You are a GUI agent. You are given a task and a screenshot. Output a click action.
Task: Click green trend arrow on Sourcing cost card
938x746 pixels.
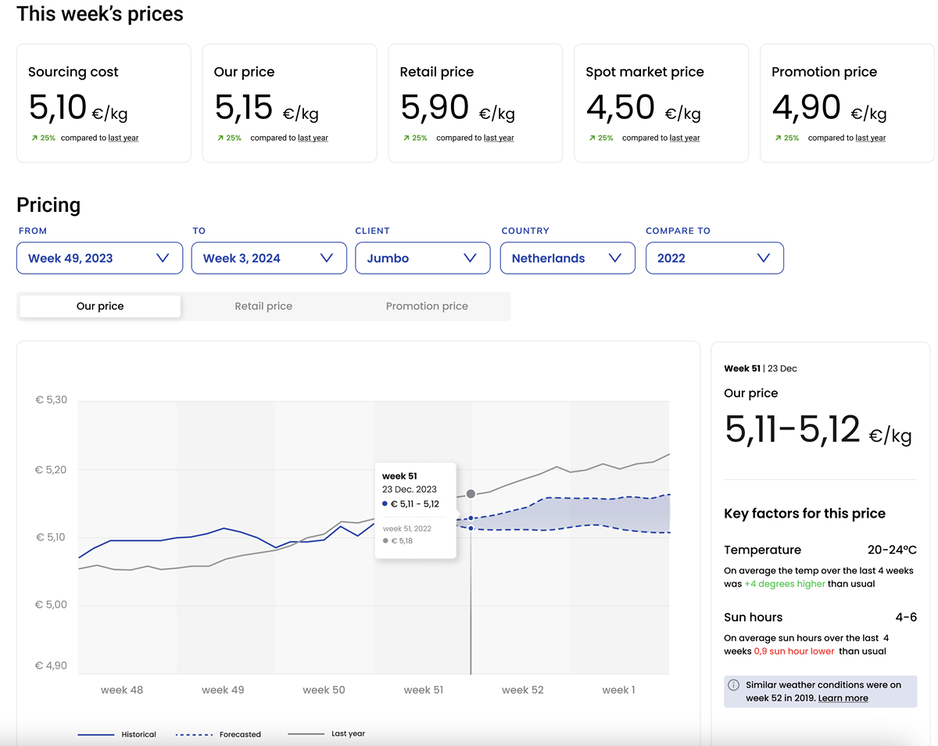click(33, 138)
